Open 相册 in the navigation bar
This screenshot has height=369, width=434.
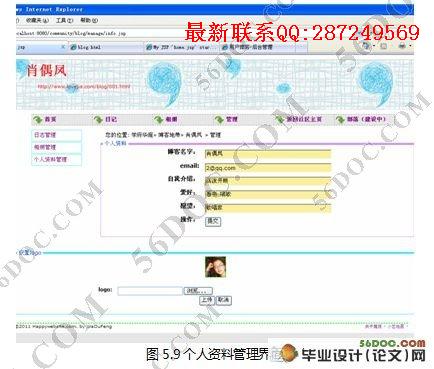pyautogui.click(x=171, y=119)
